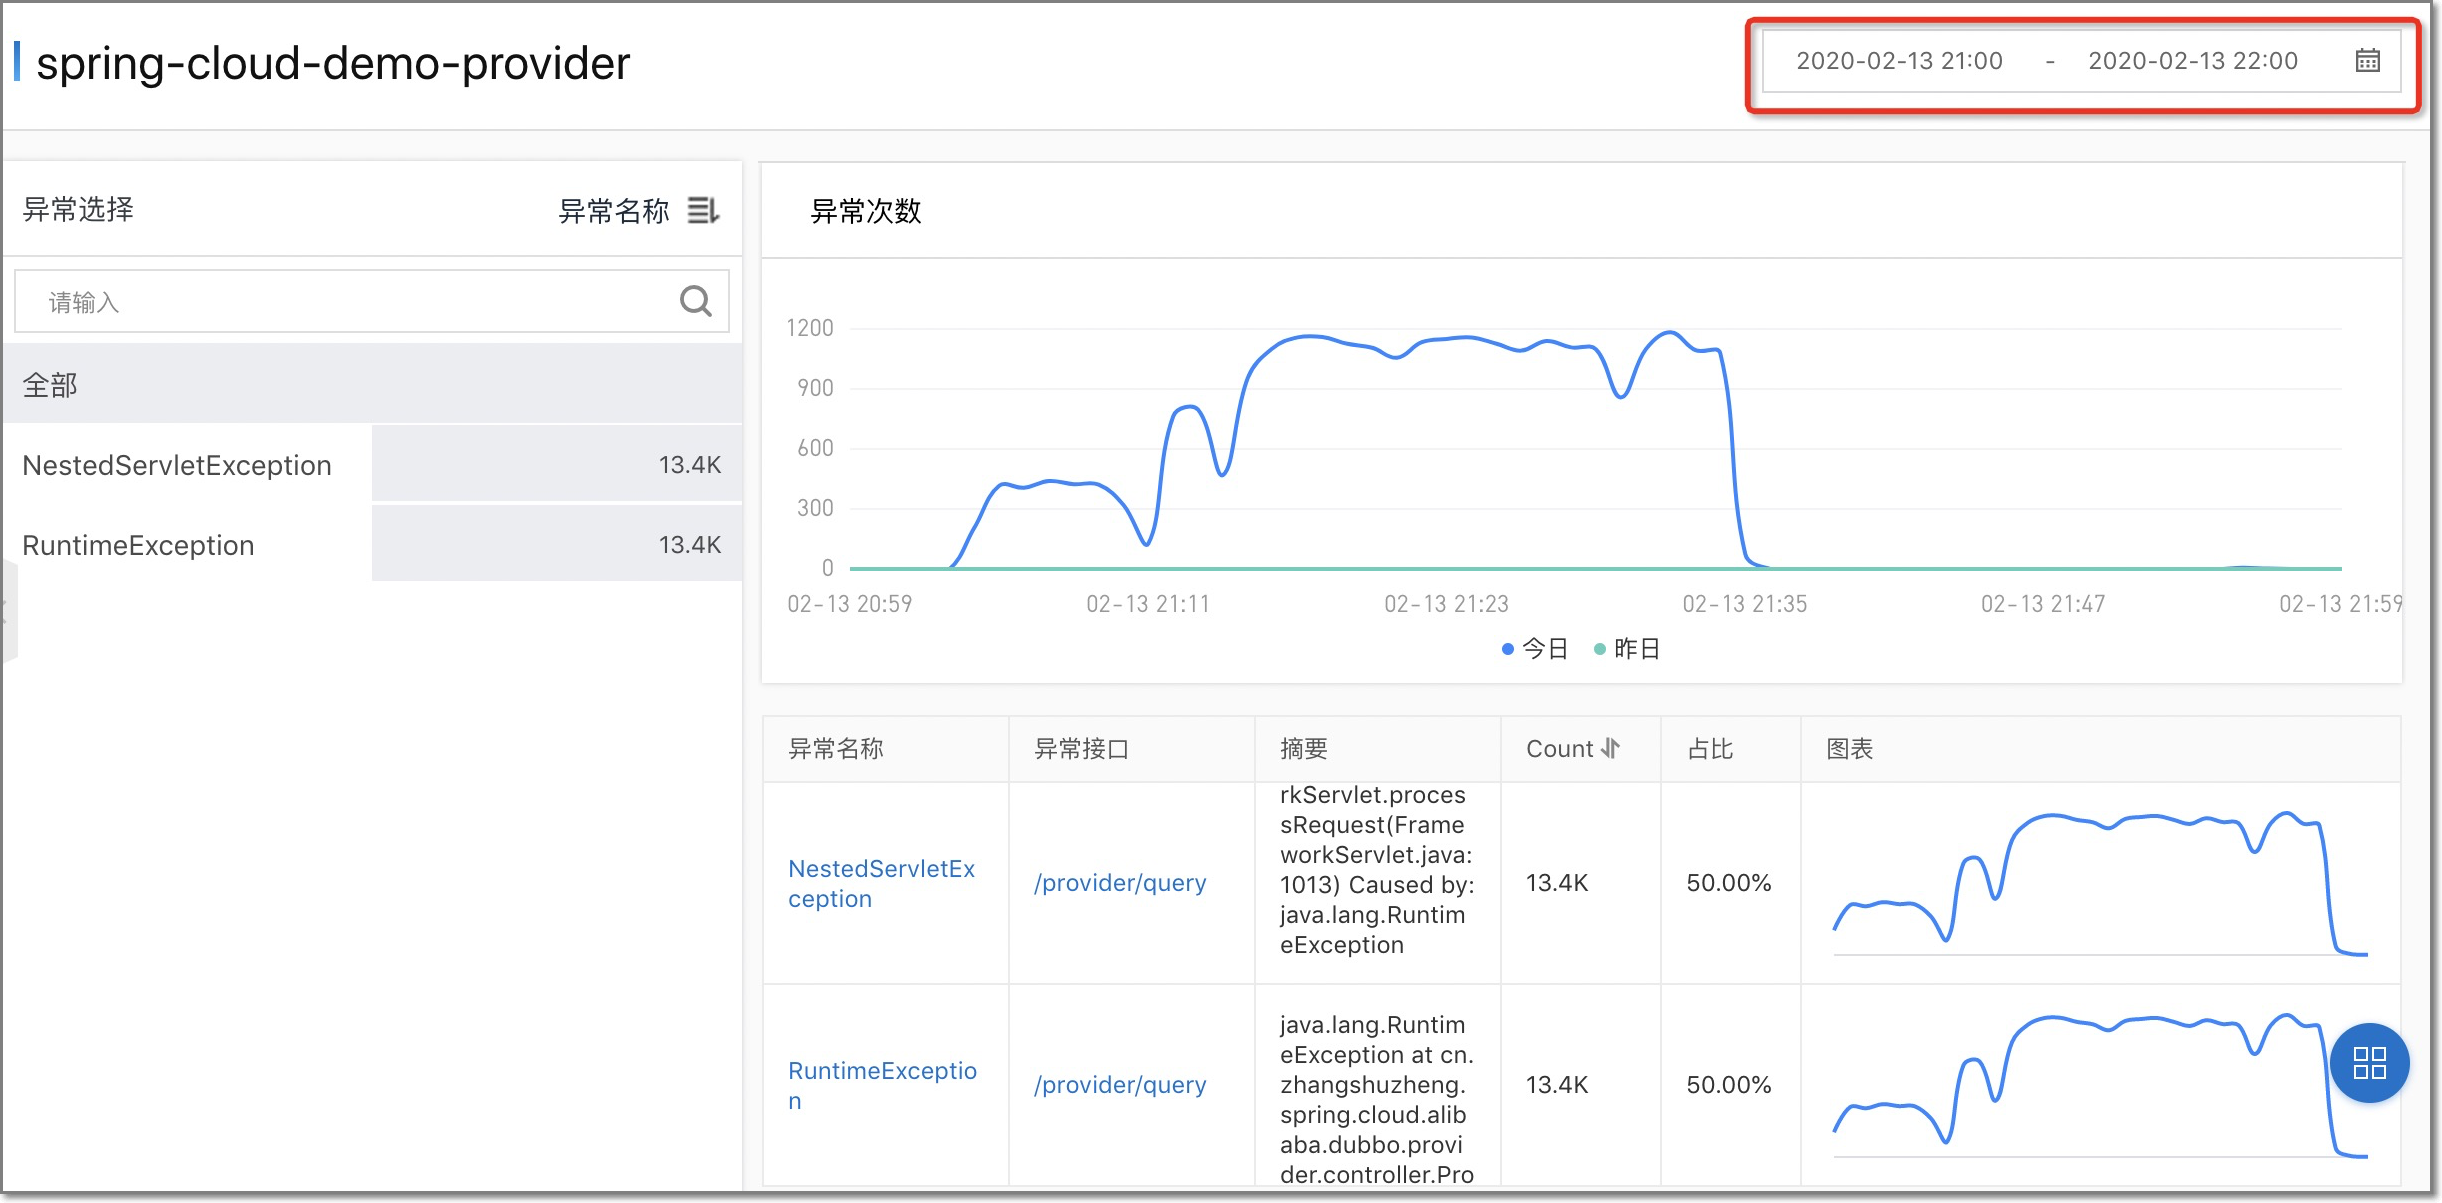Click the NestedServletException sparkline chart
Viewport: 2442px width, 1203px height.
pos(2100,883)
